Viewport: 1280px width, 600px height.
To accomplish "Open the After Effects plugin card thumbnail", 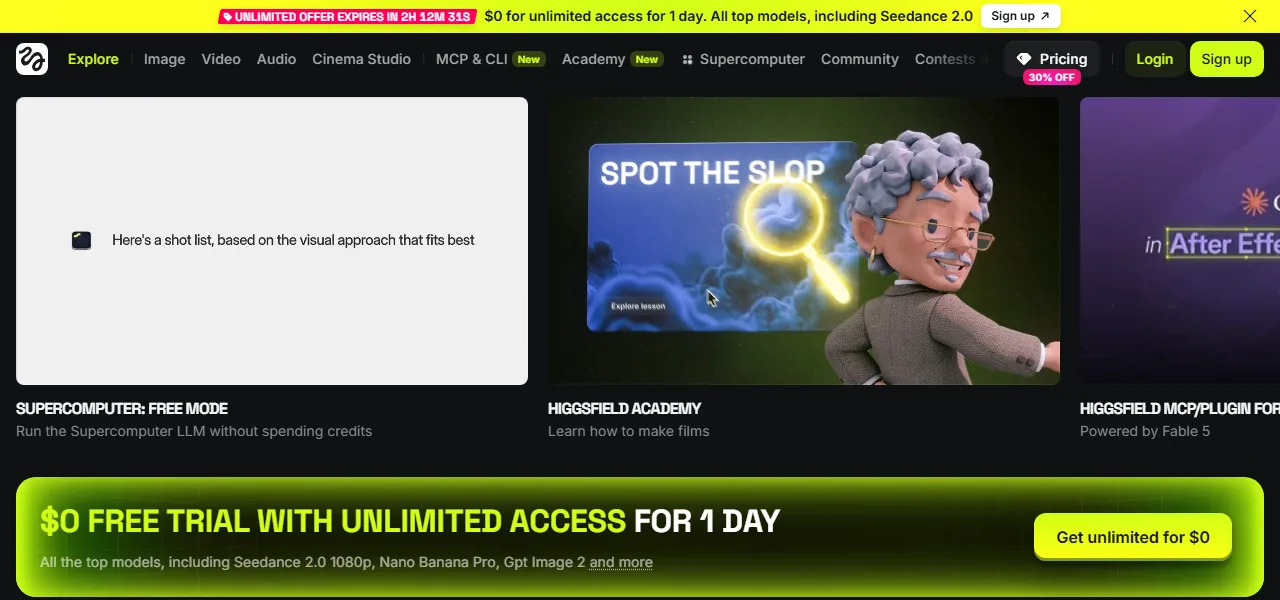I will pyautogui.click(x=1180, y=241).
